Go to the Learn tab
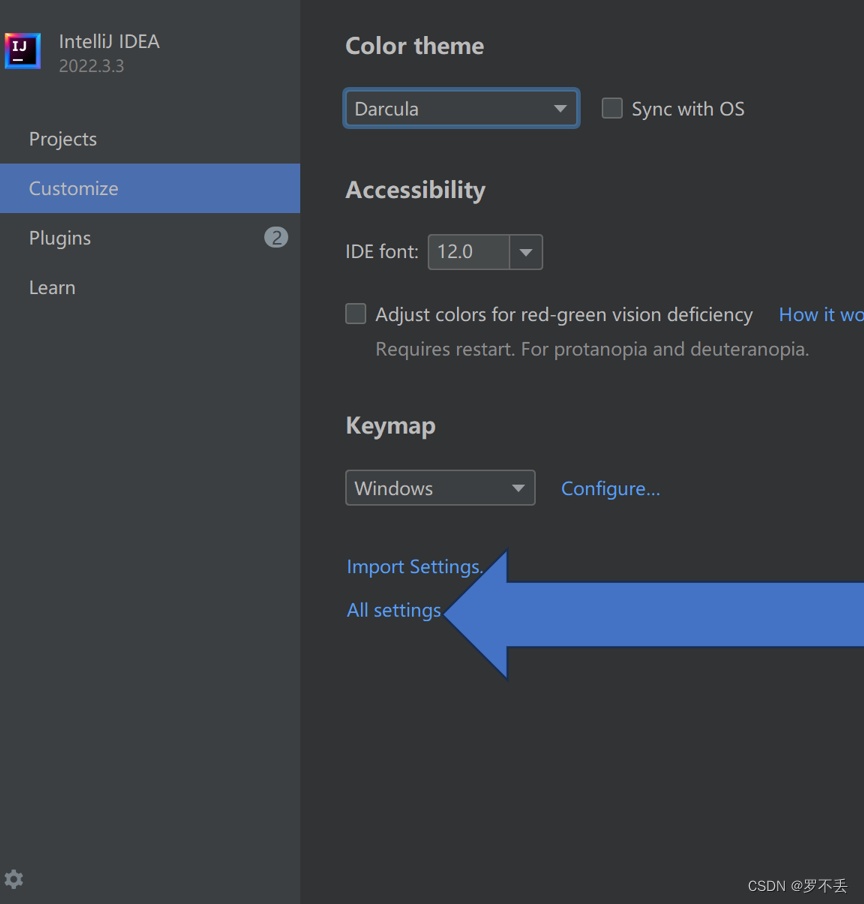The width and height of the screenshot is (864, 904). (150, 288)
